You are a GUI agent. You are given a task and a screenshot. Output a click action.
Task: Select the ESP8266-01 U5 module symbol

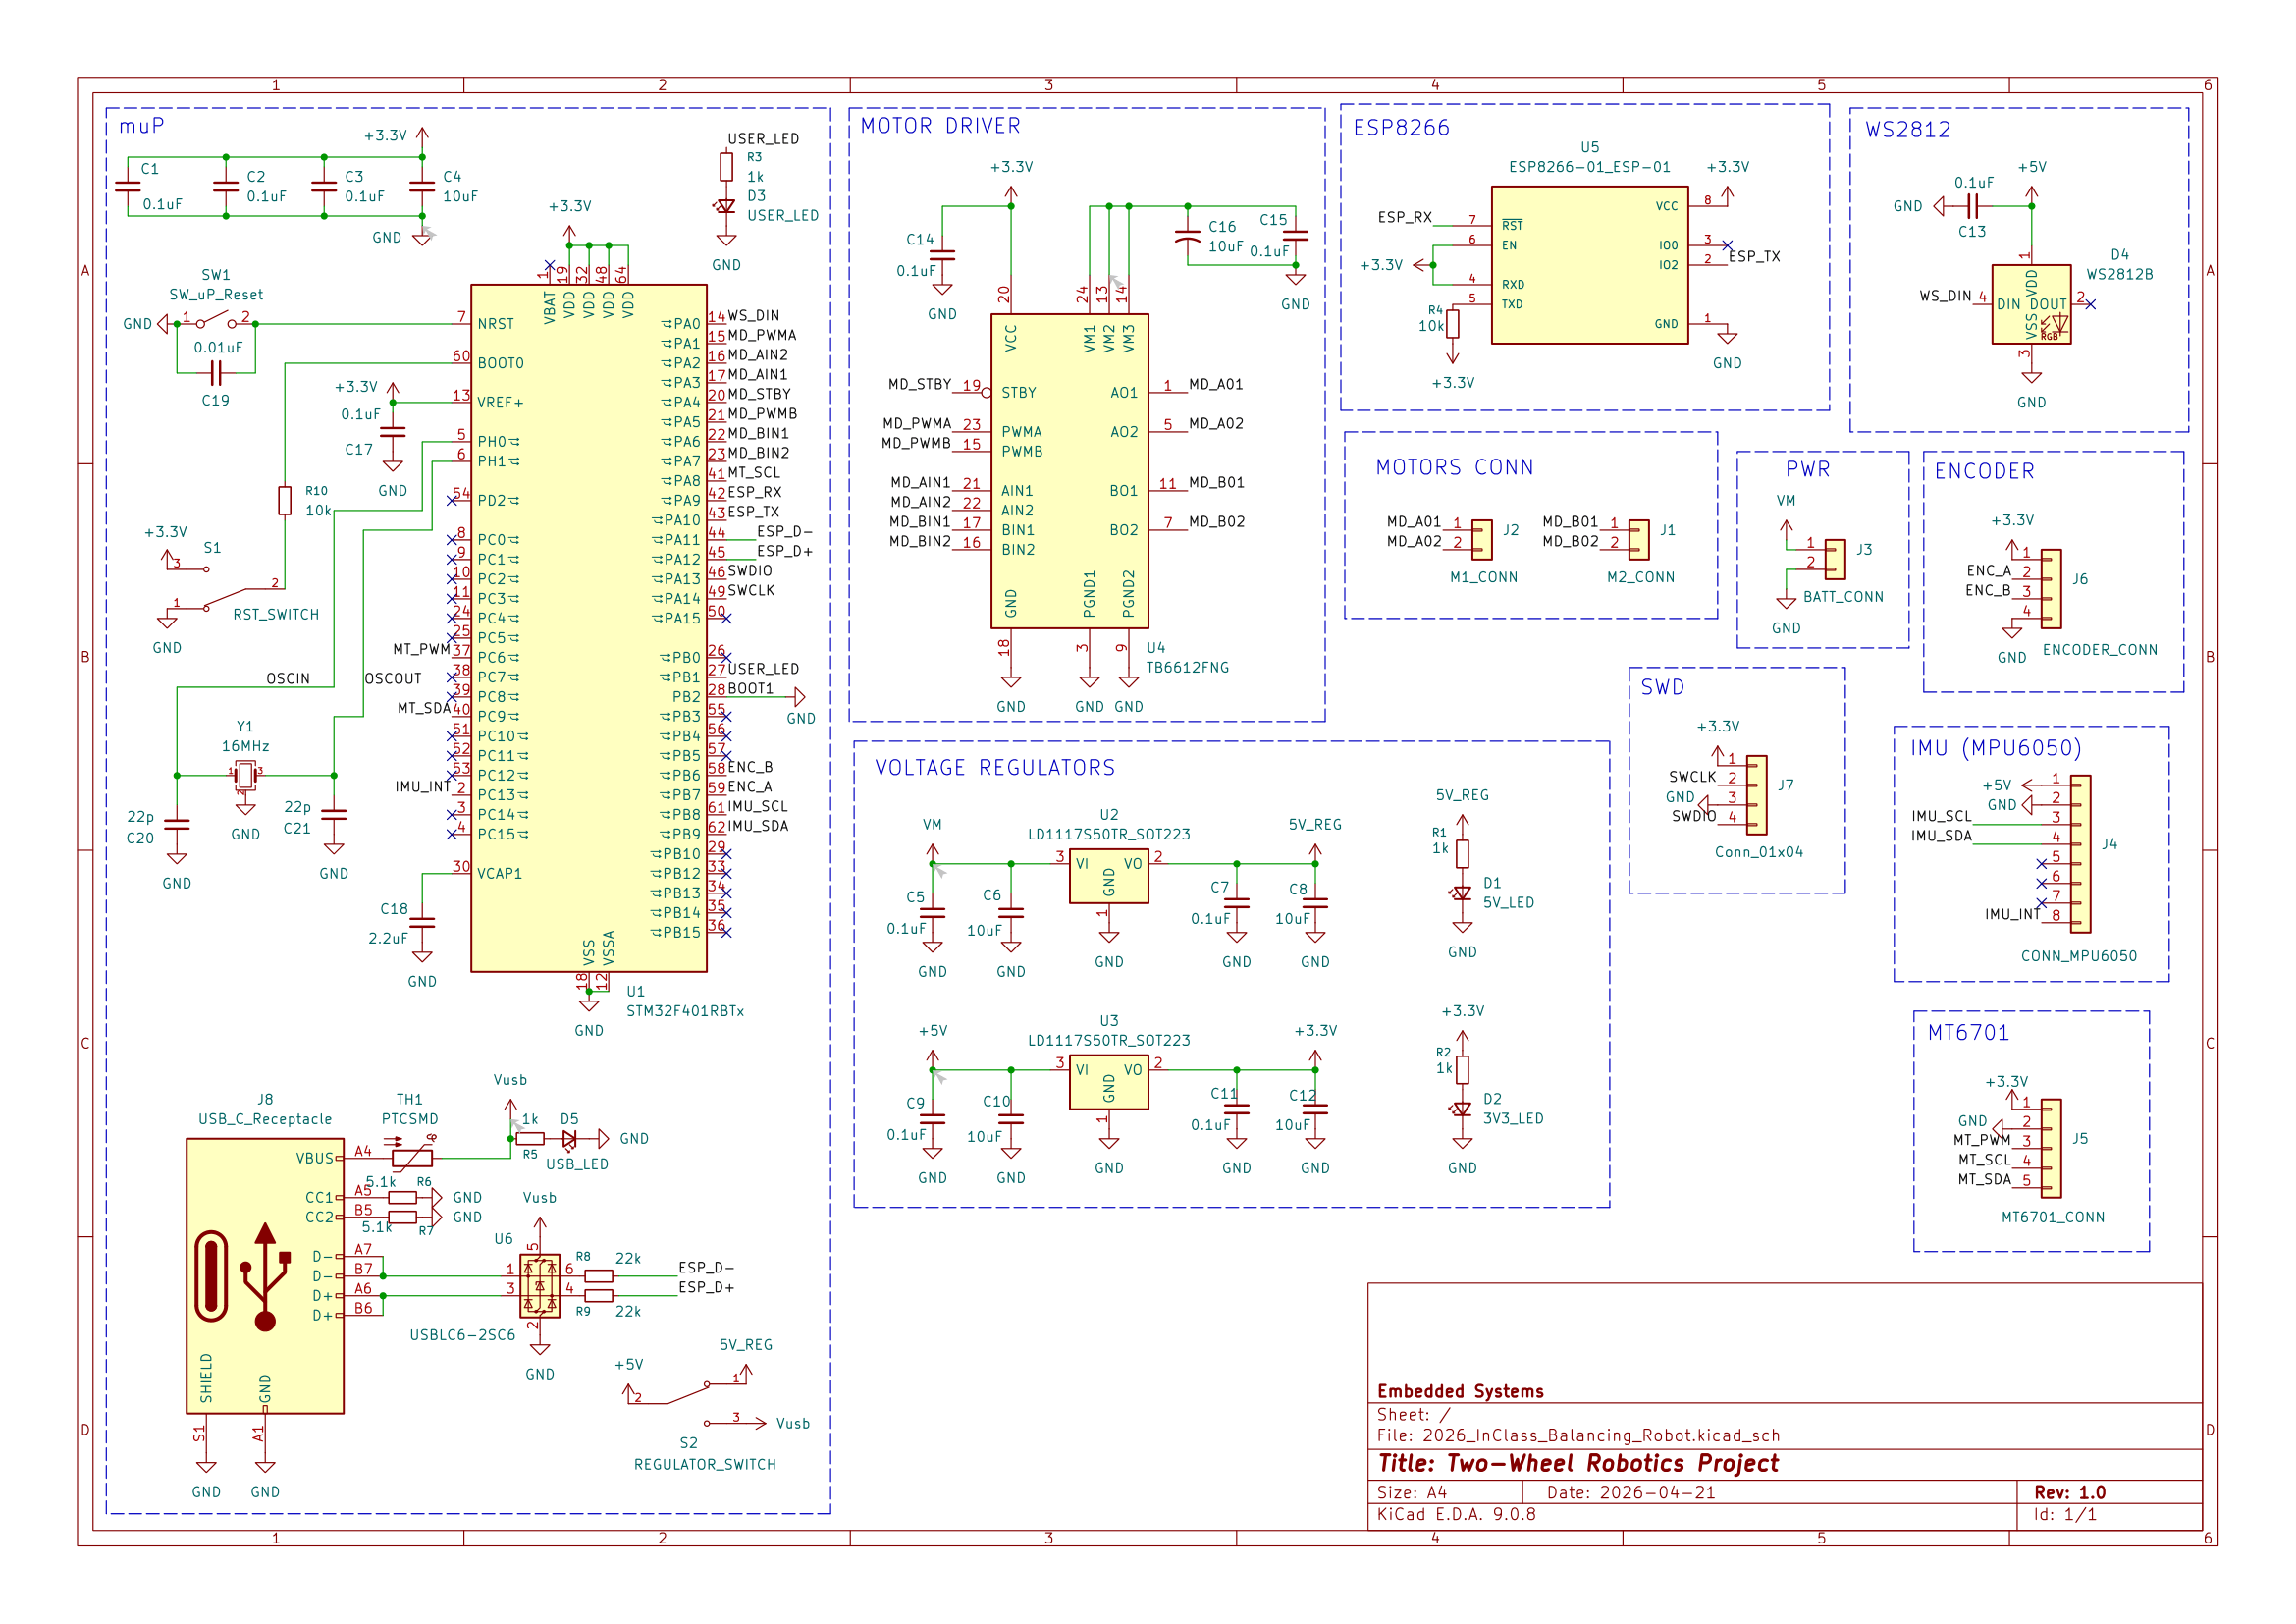click(x=1589, y=265)
